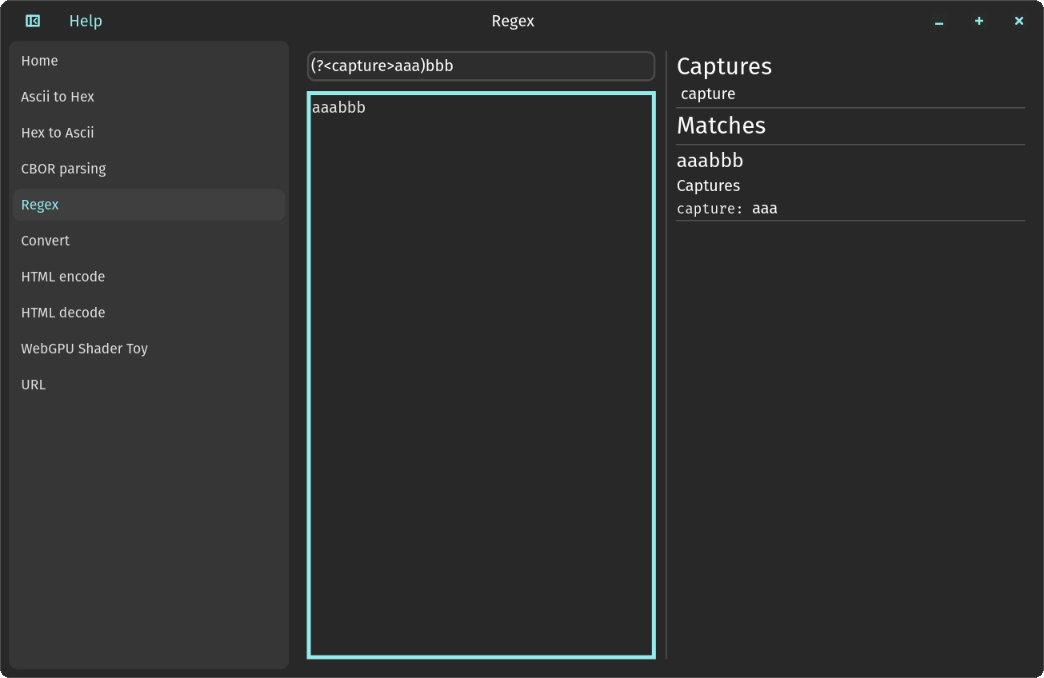Open WebGPU Shader Toy
1044x678 pixels.
149,348
